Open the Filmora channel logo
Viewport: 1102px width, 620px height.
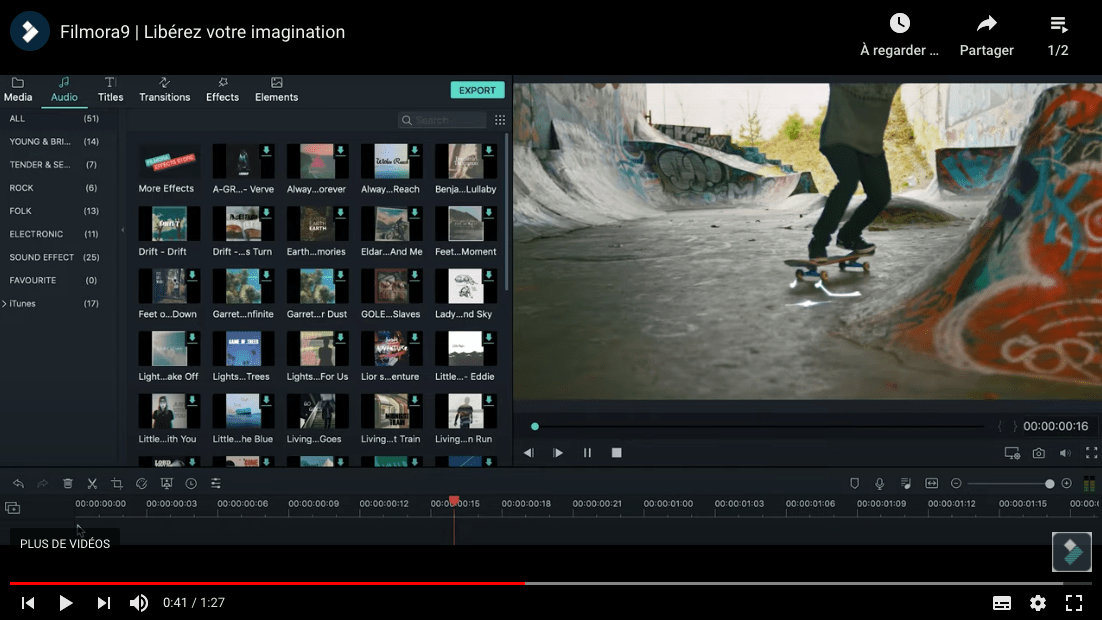(x=30, y=31)
